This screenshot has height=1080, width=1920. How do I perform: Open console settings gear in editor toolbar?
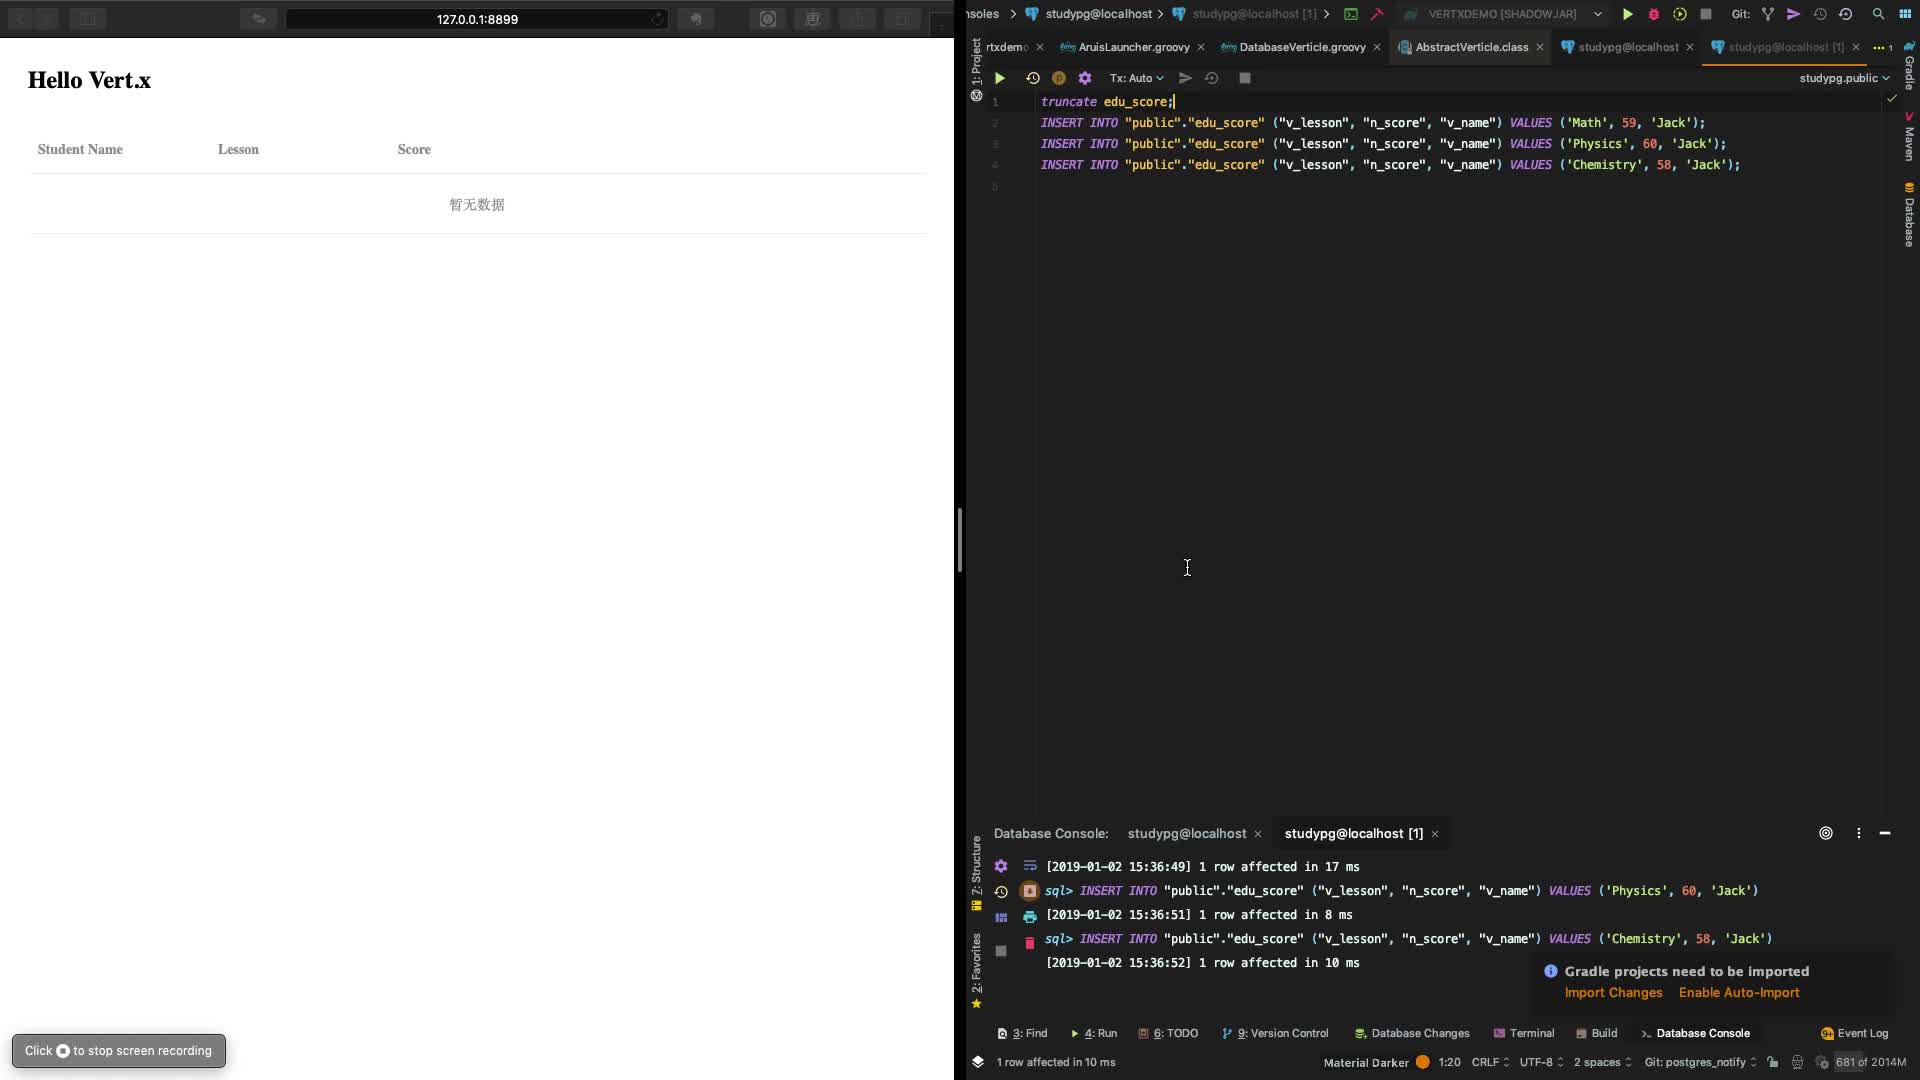point(1085,78)
